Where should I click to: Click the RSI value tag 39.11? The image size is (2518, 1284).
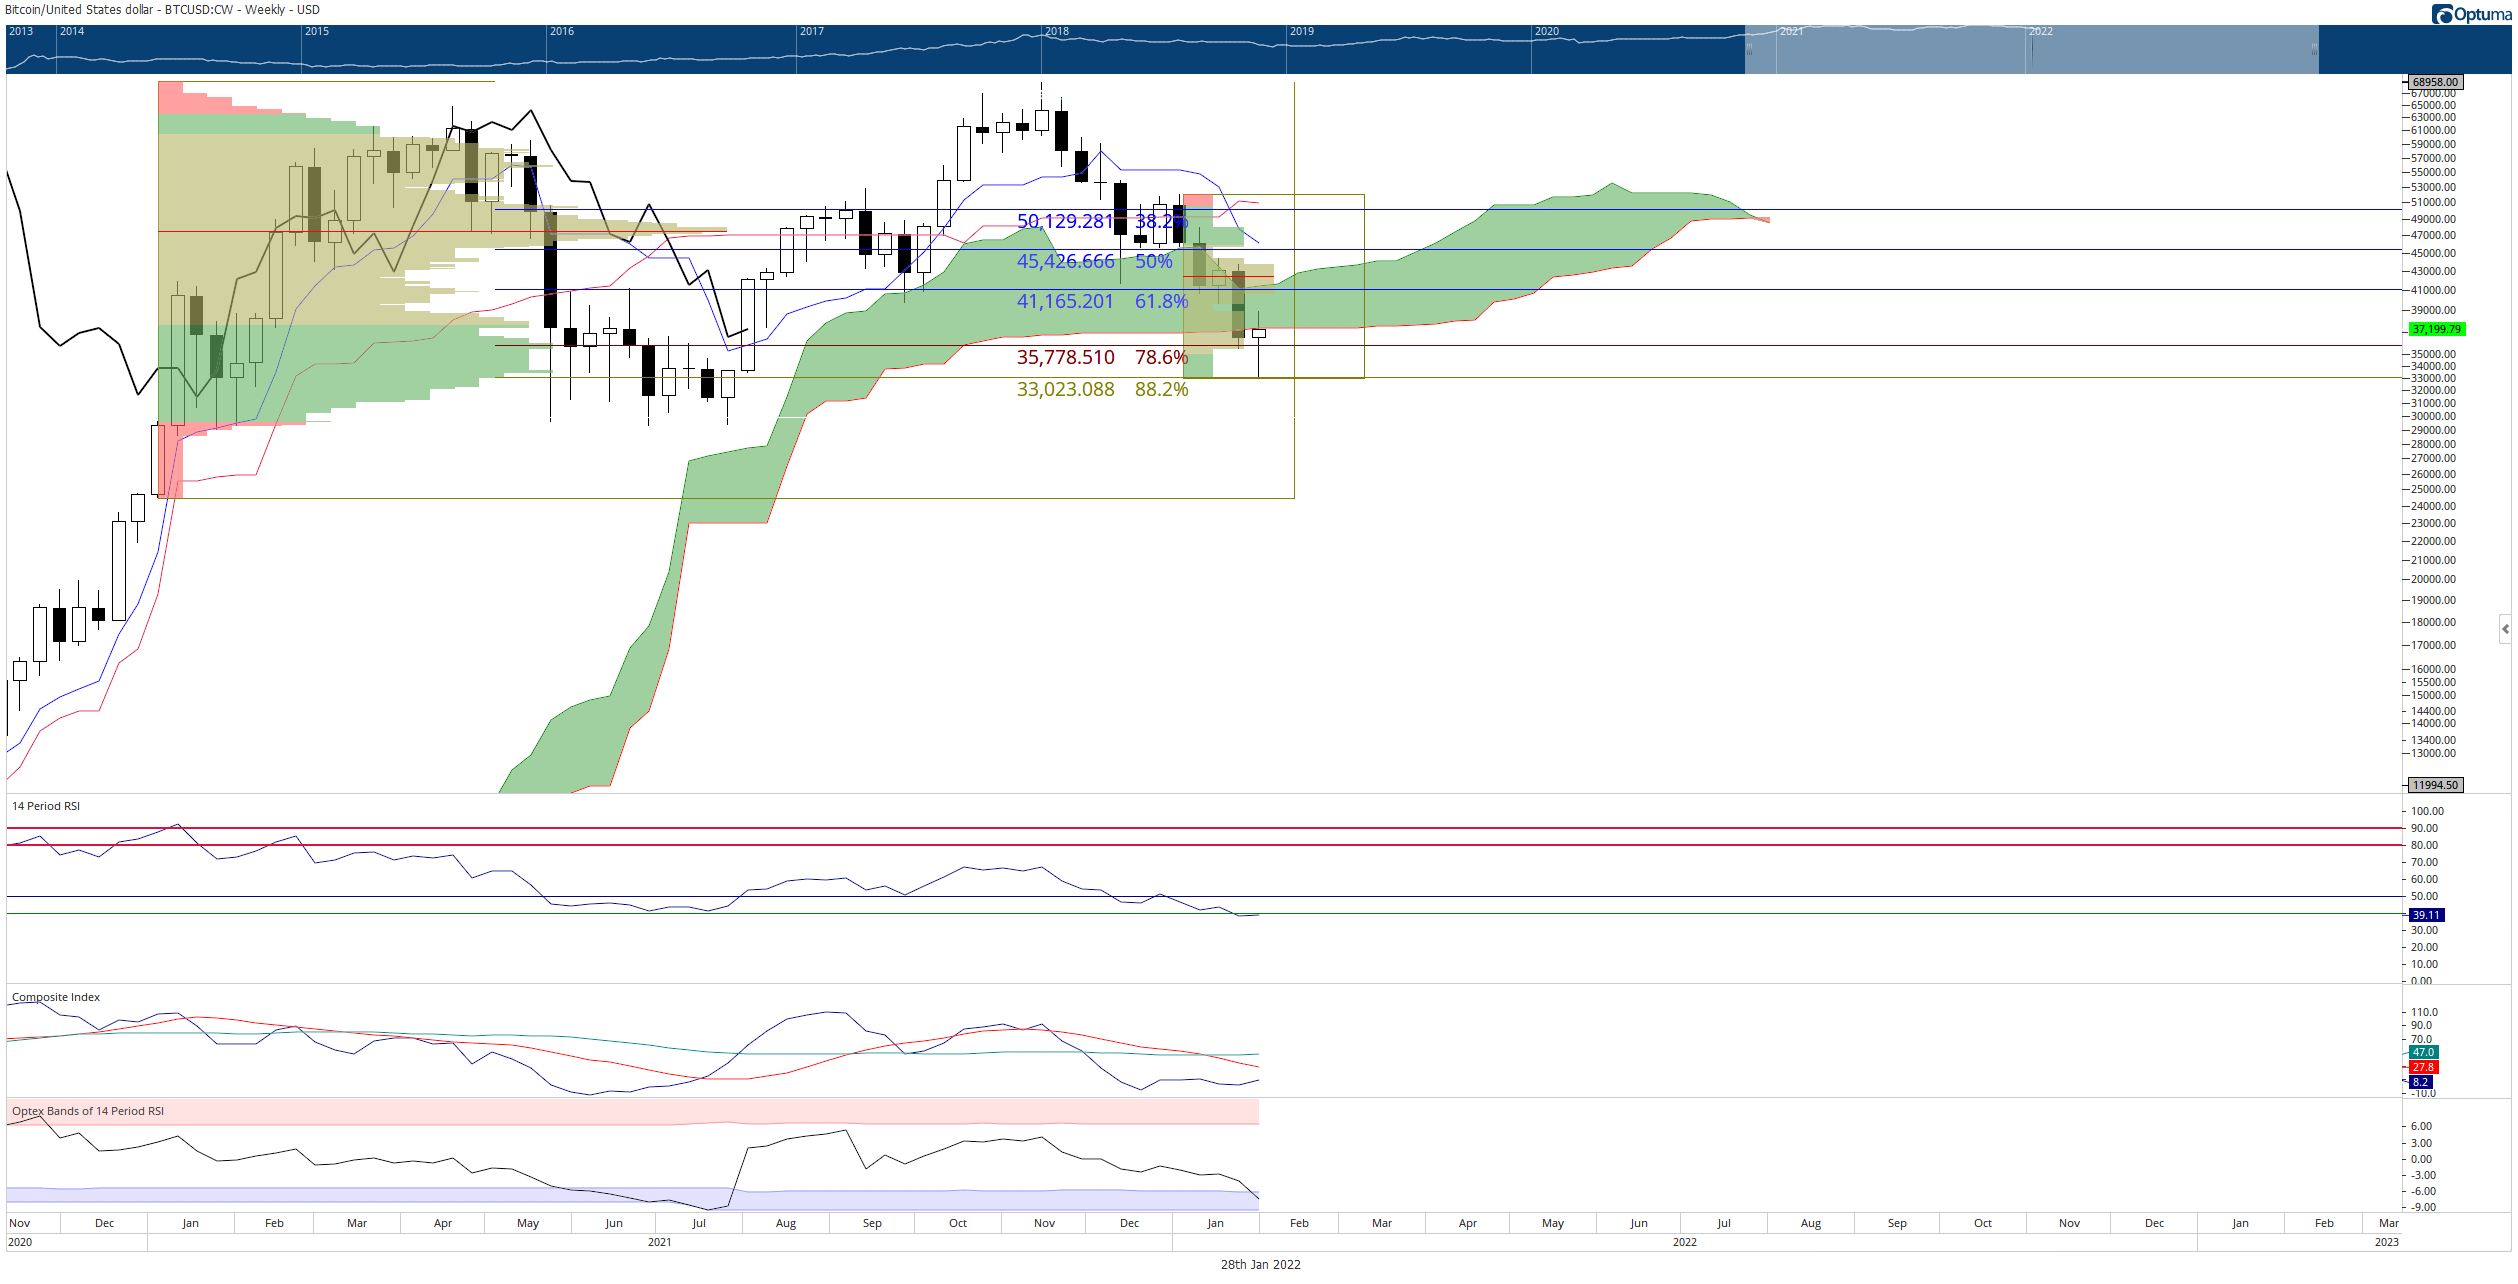pos(2426,915)
